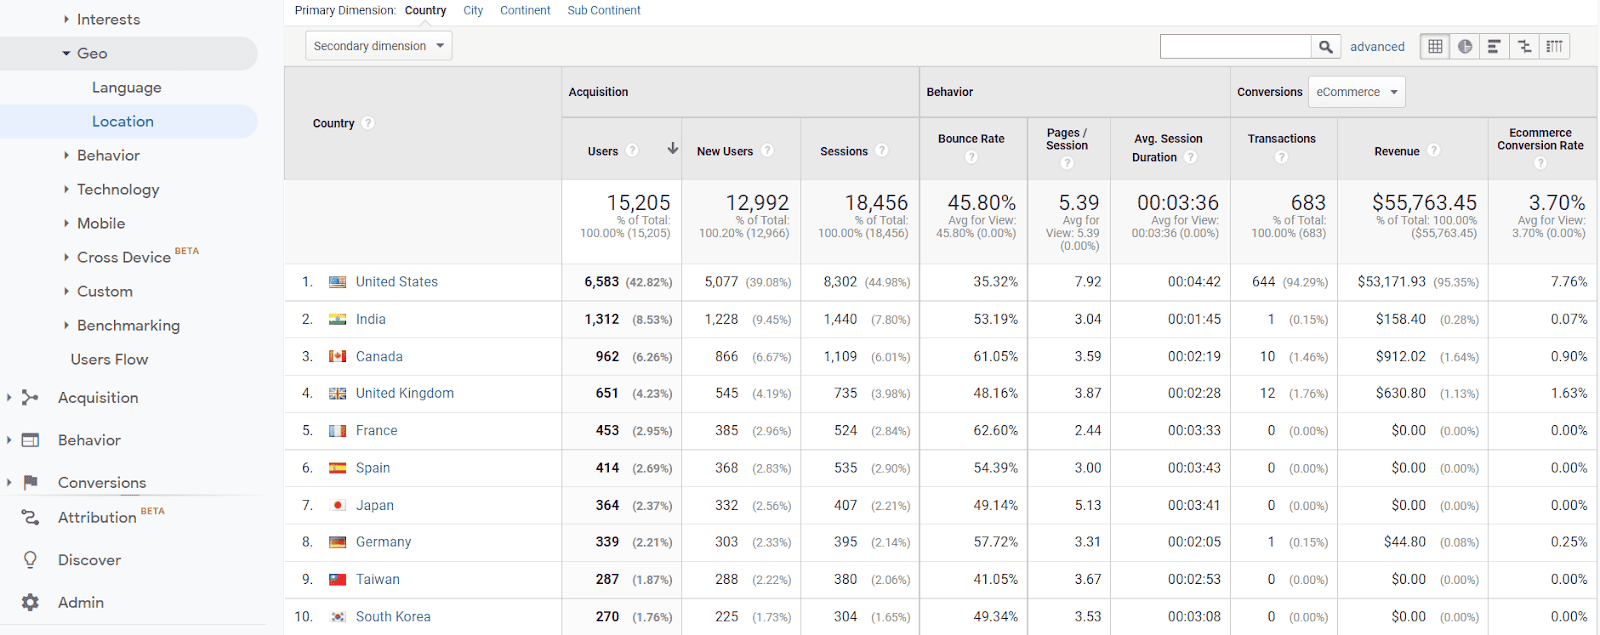
Task: Open the Secondary dimension dropdown
Action: 378,46
